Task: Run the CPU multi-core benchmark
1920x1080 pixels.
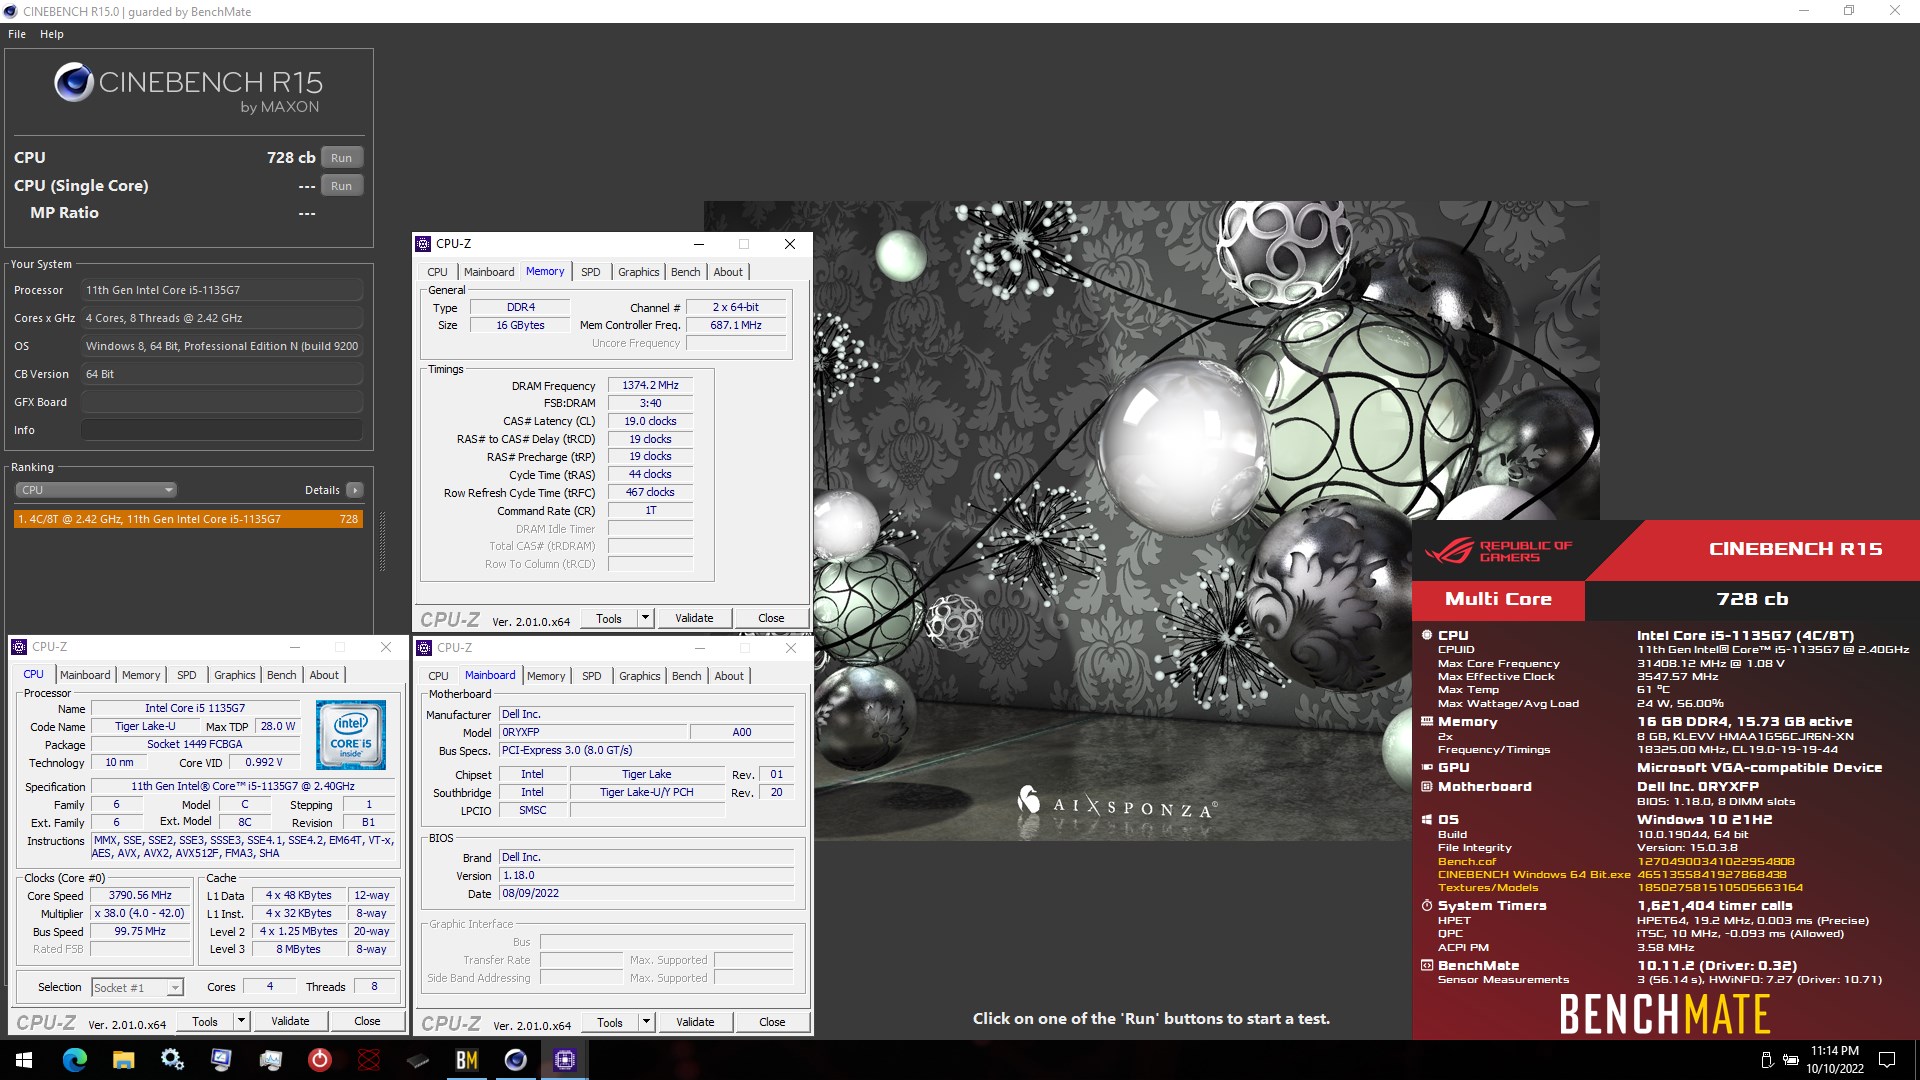Action: (x=341, y=158)
